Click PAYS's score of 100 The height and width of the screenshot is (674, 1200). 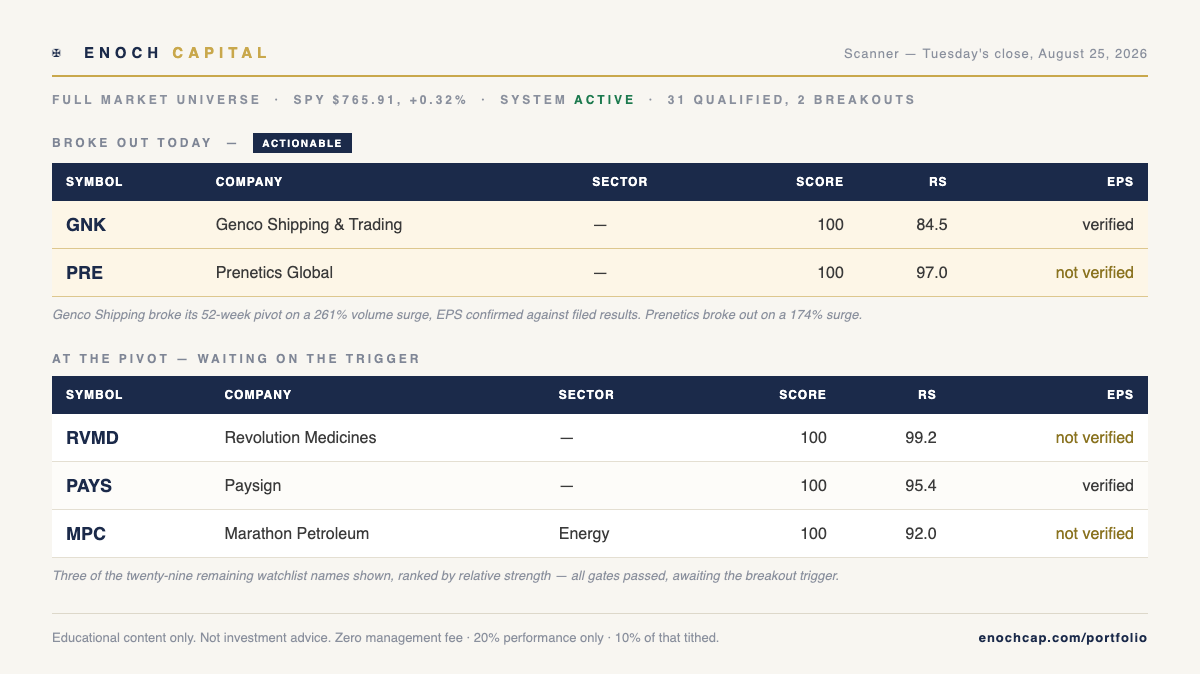tap(813, 486)
